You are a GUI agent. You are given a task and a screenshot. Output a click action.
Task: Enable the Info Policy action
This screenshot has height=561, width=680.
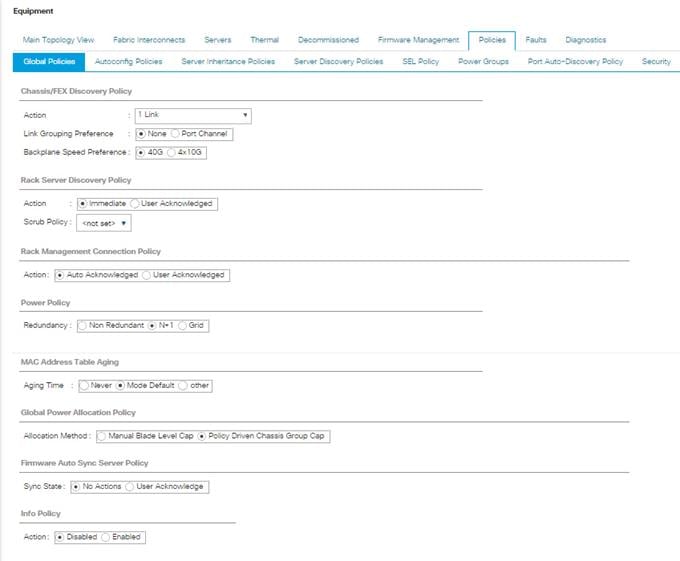(x=106, y=537)
